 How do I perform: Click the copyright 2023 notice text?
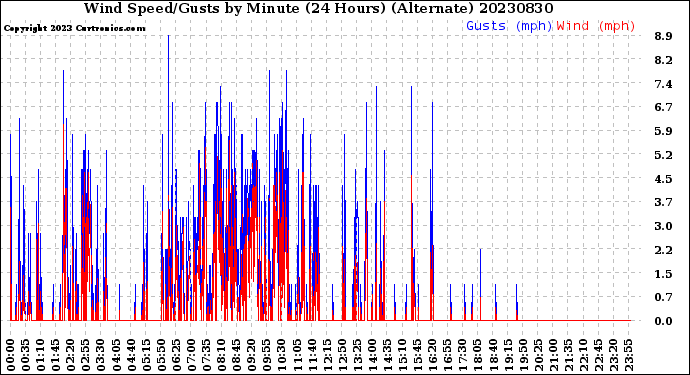pos(74,28)
